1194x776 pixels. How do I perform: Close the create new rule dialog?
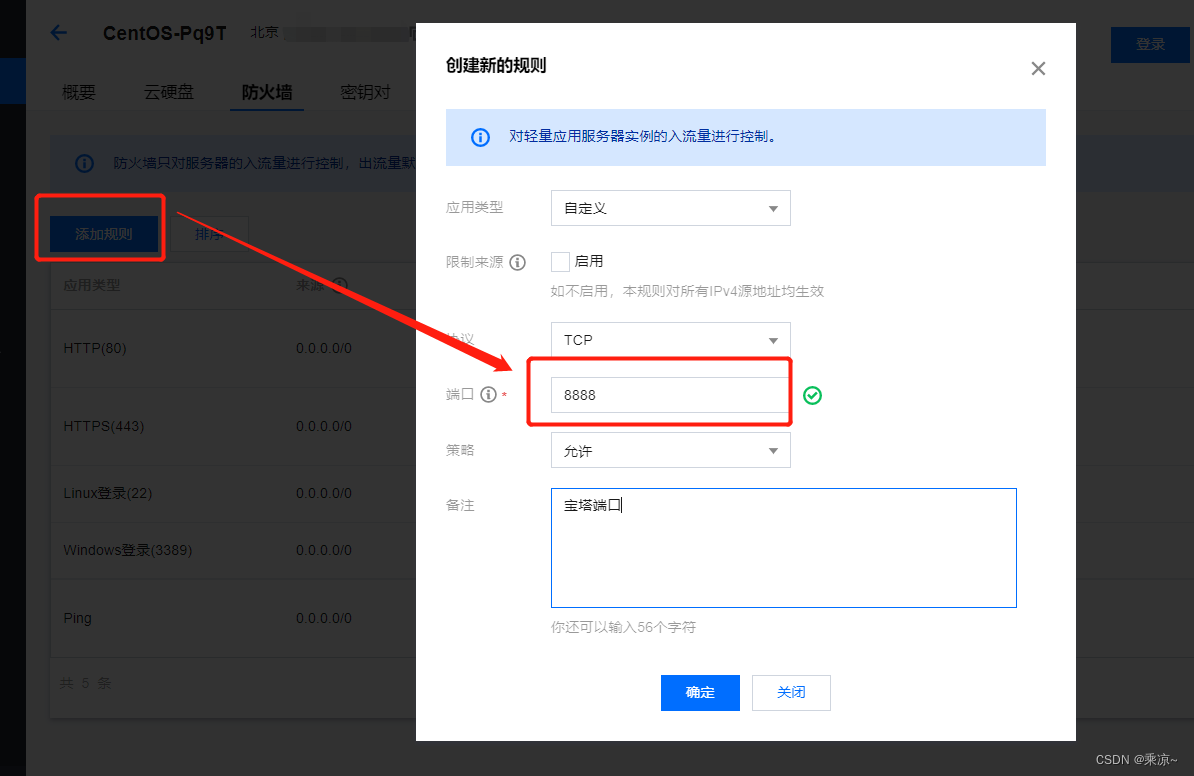(x=1038, y=69)
